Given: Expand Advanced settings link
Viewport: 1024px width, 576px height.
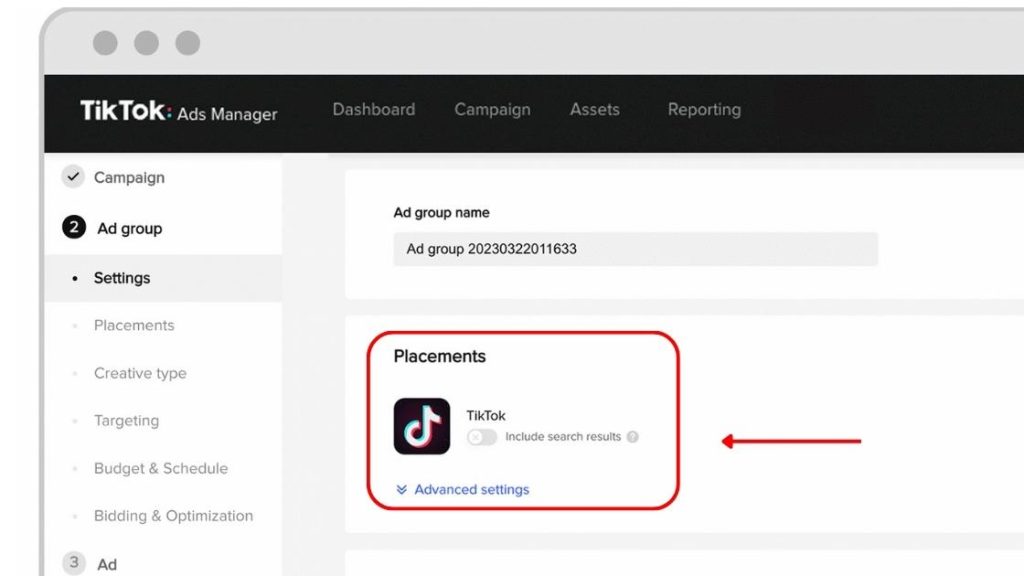Looking at the screenshot, I should point(472,489).
